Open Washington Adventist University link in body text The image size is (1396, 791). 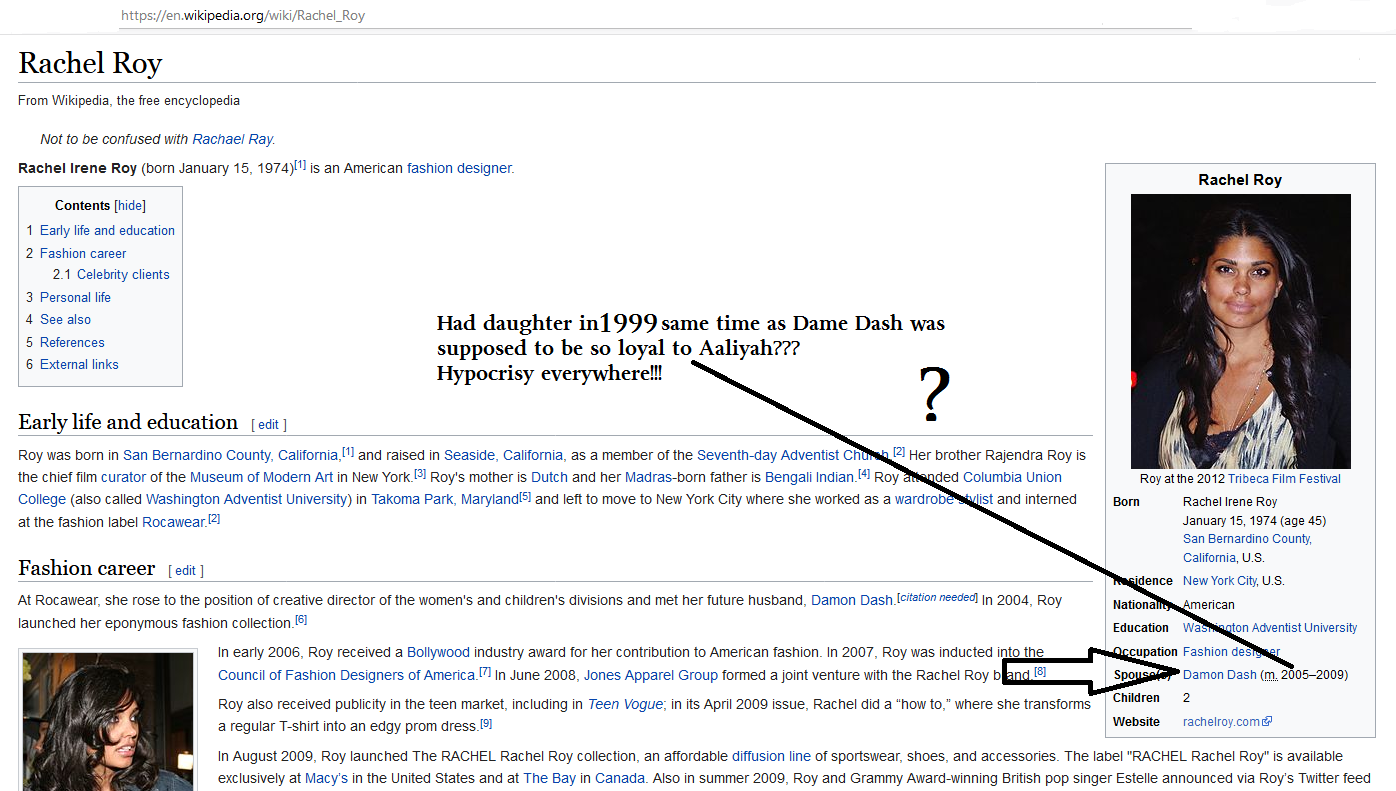(x=246, y=499)
